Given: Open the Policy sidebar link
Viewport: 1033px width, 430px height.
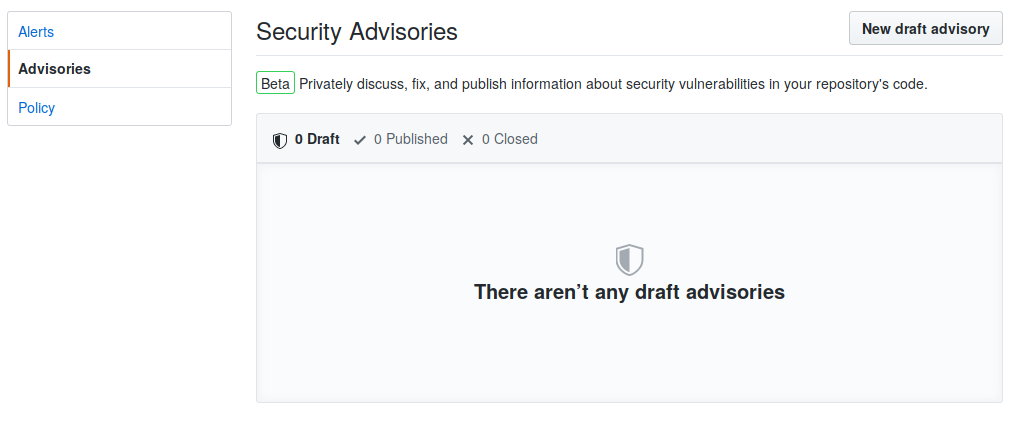Looking at the screenshot, I should click(x=119, y=107).
